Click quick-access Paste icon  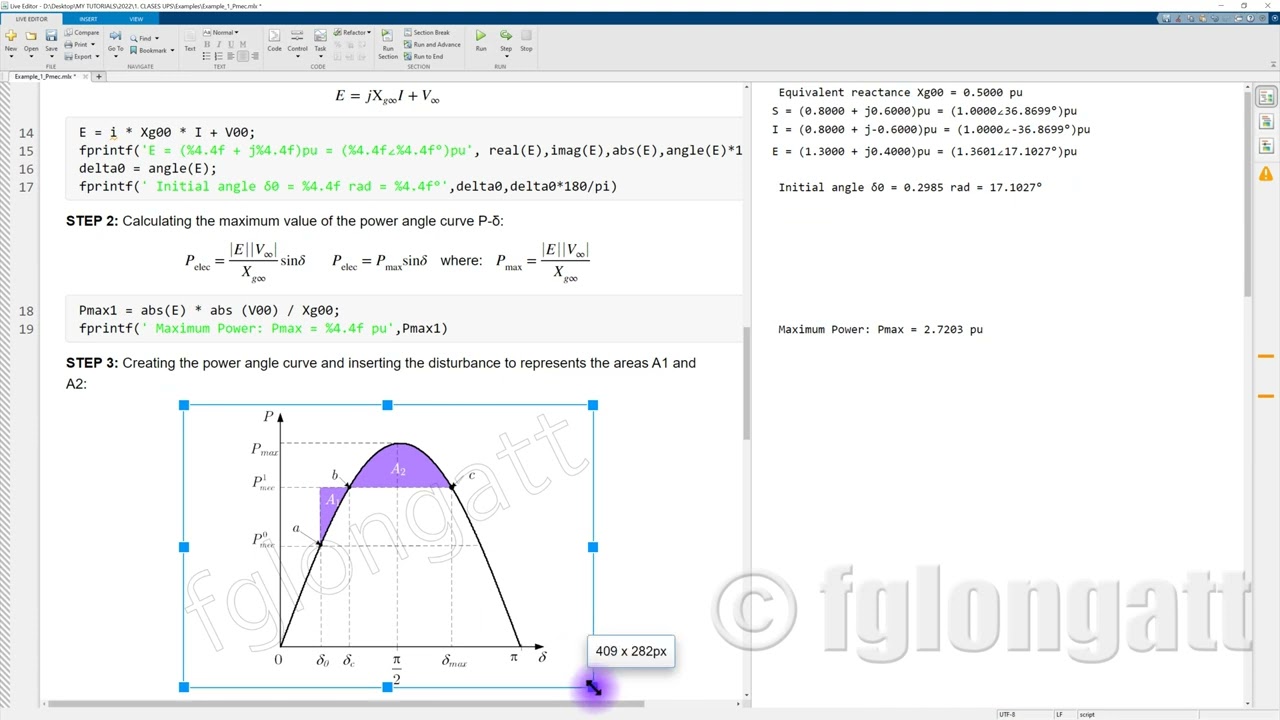click(x=1202, y=18)
